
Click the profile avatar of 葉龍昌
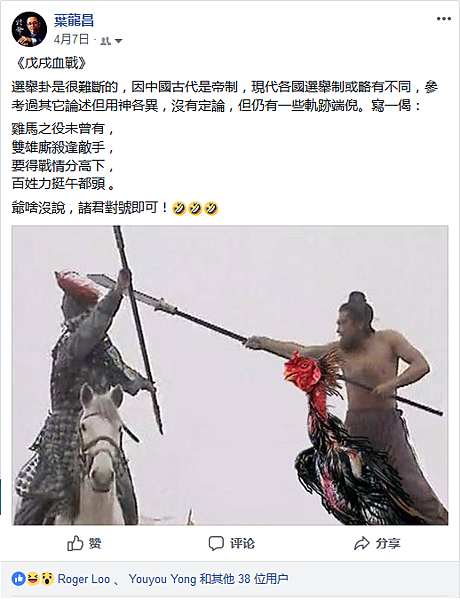29,29
